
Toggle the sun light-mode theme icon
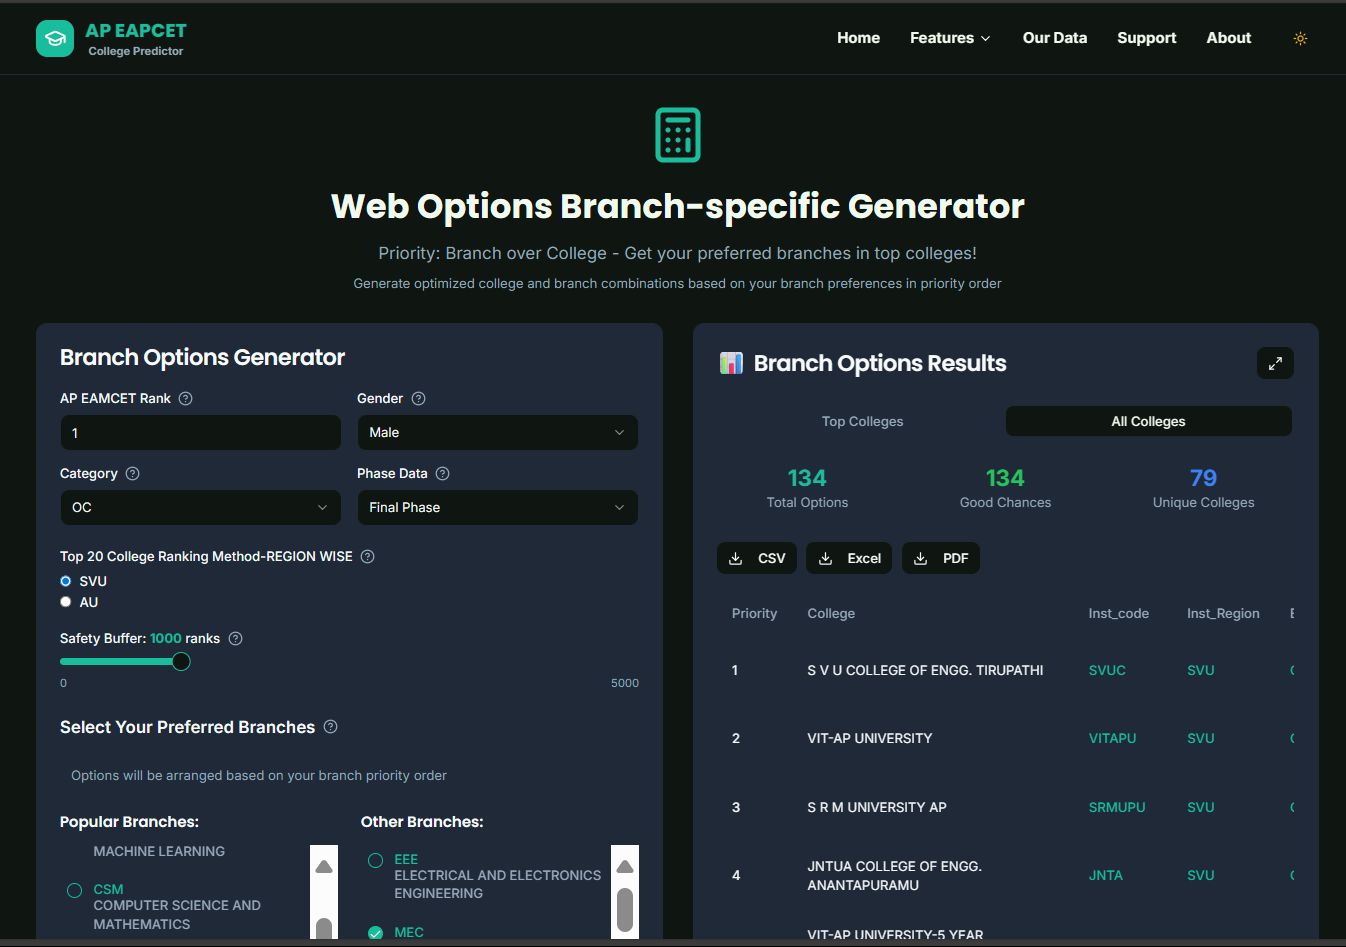[x=1300, y=38]
